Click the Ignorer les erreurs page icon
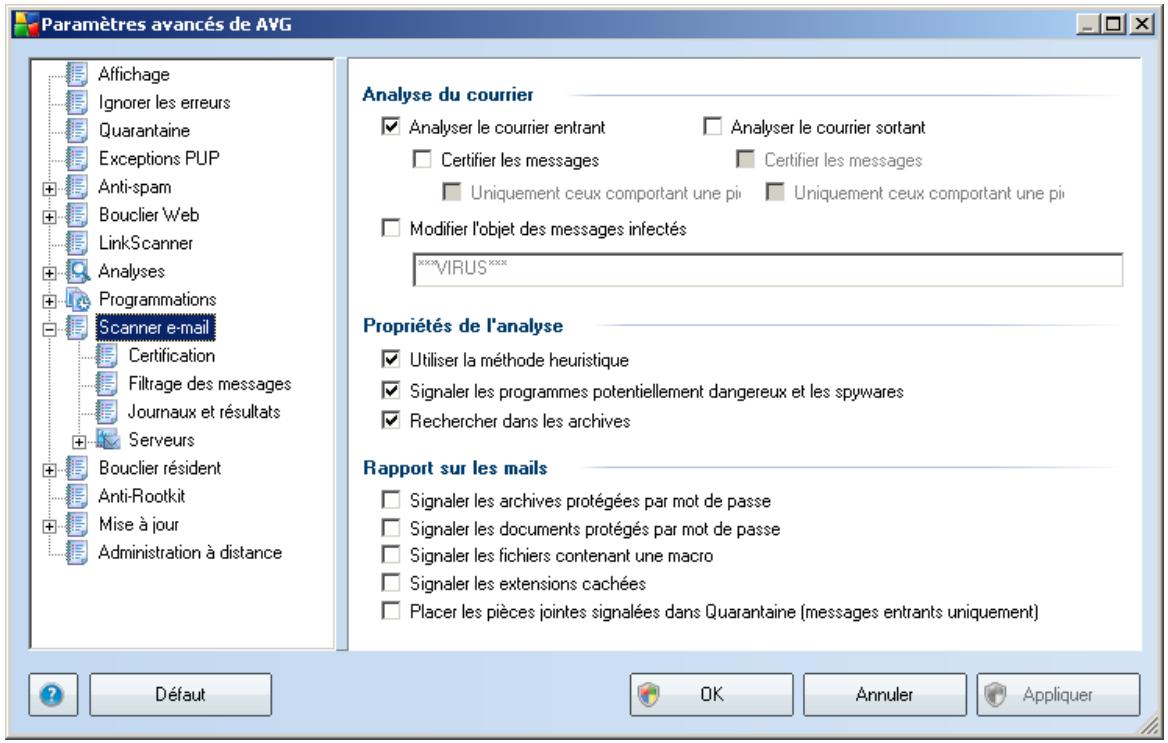This screenshot has height=743, width=1168. pos(77,102)
